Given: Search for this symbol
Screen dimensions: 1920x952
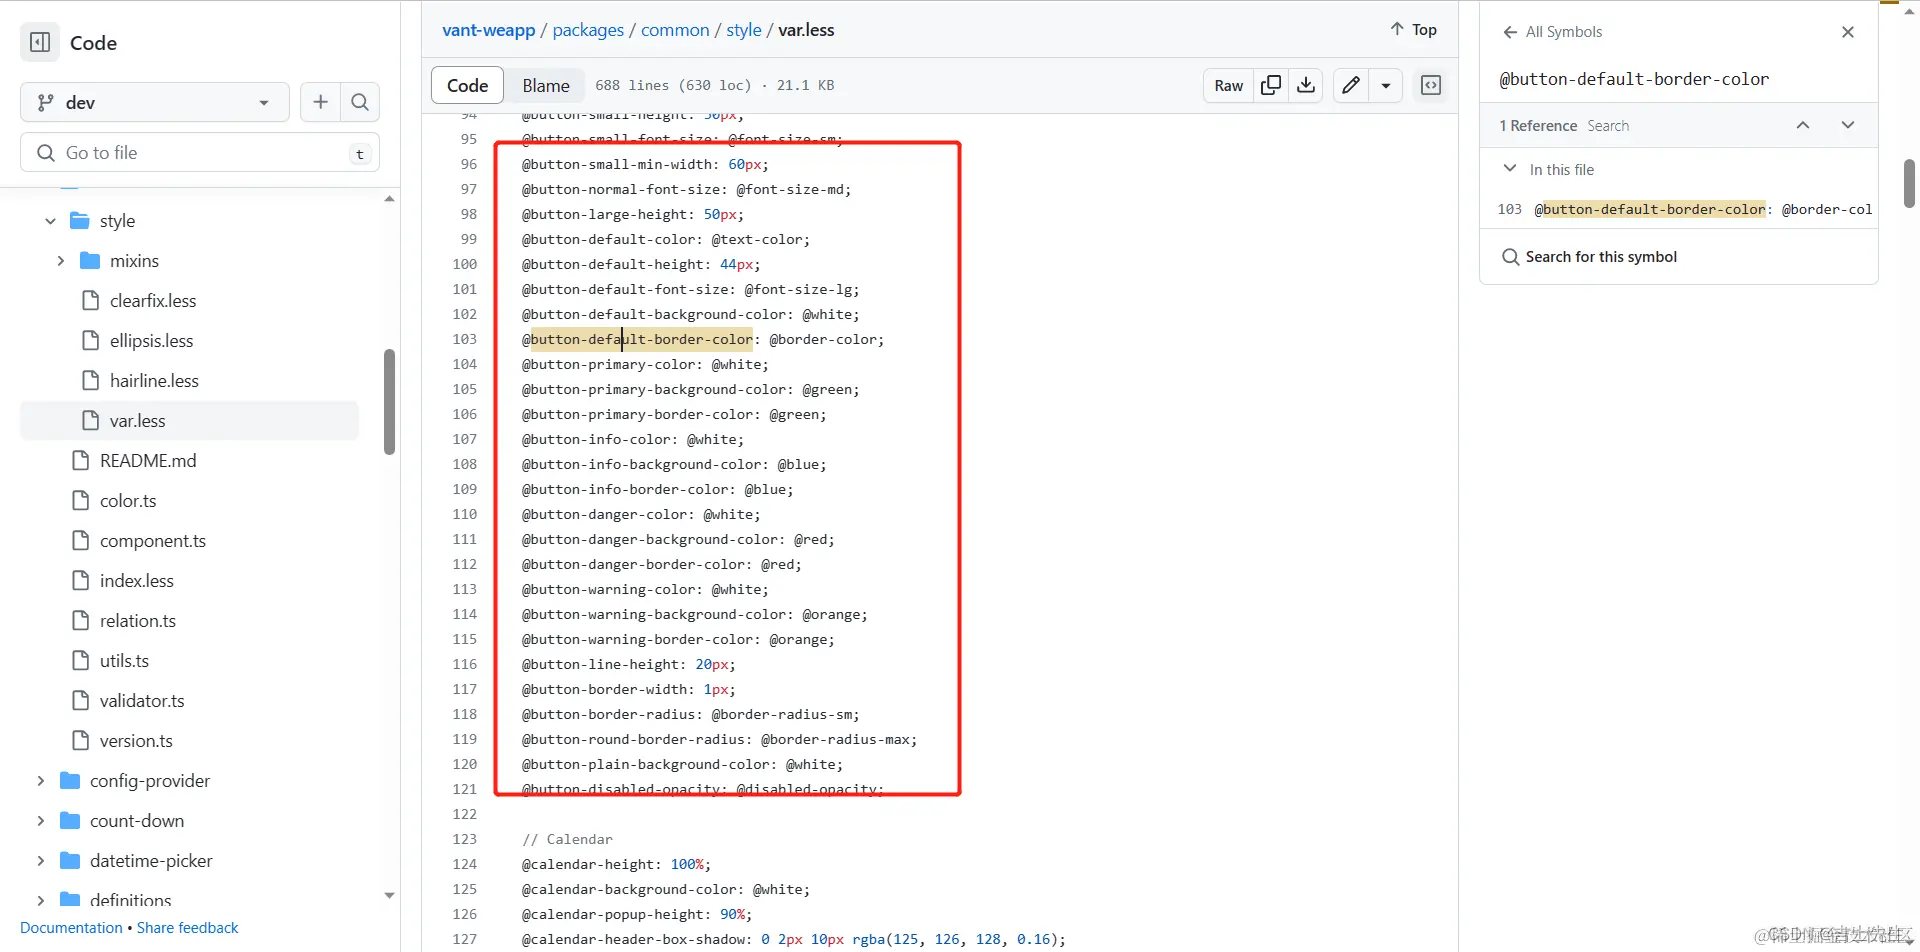Looking at the screenshot, I should click(x=1589, y=257).
